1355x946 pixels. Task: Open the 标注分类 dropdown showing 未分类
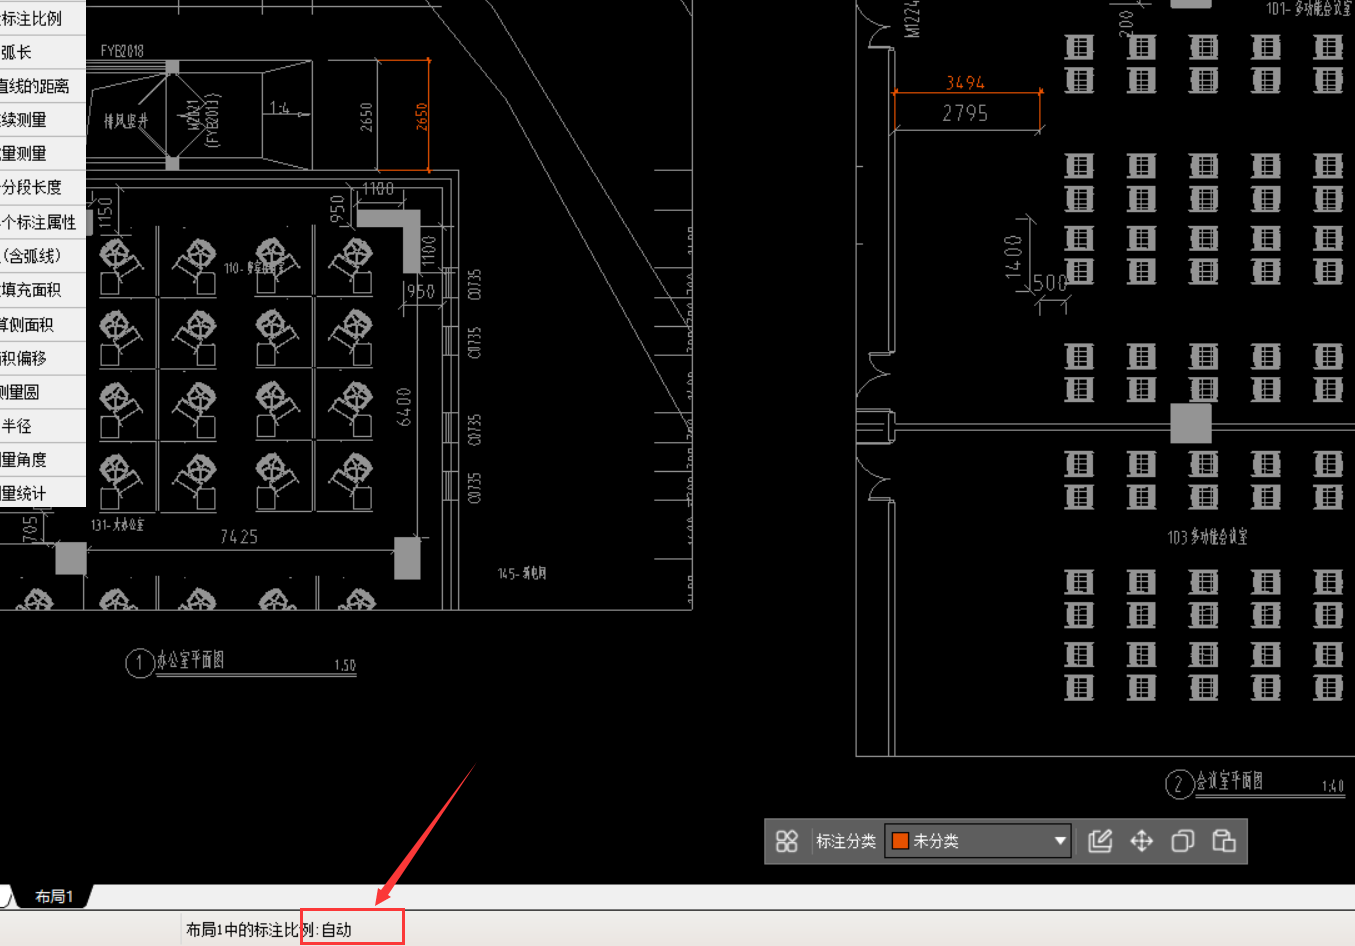pos(977,841)
